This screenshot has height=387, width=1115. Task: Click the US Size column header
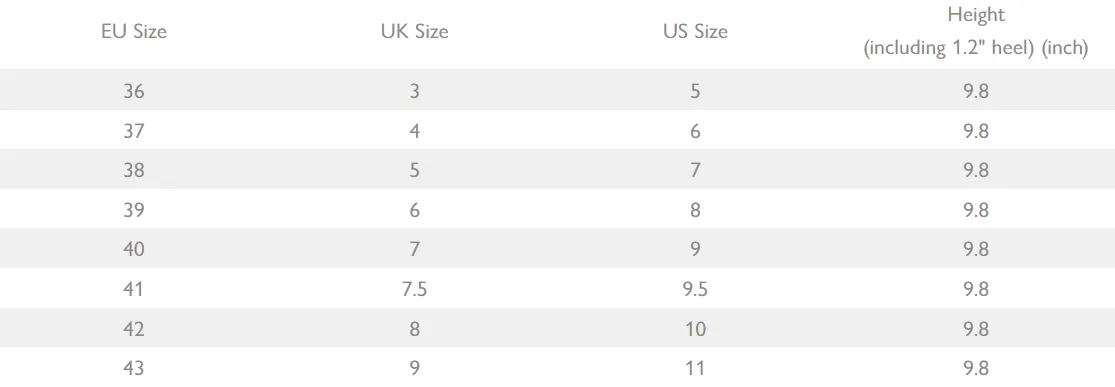click(695, 32)
